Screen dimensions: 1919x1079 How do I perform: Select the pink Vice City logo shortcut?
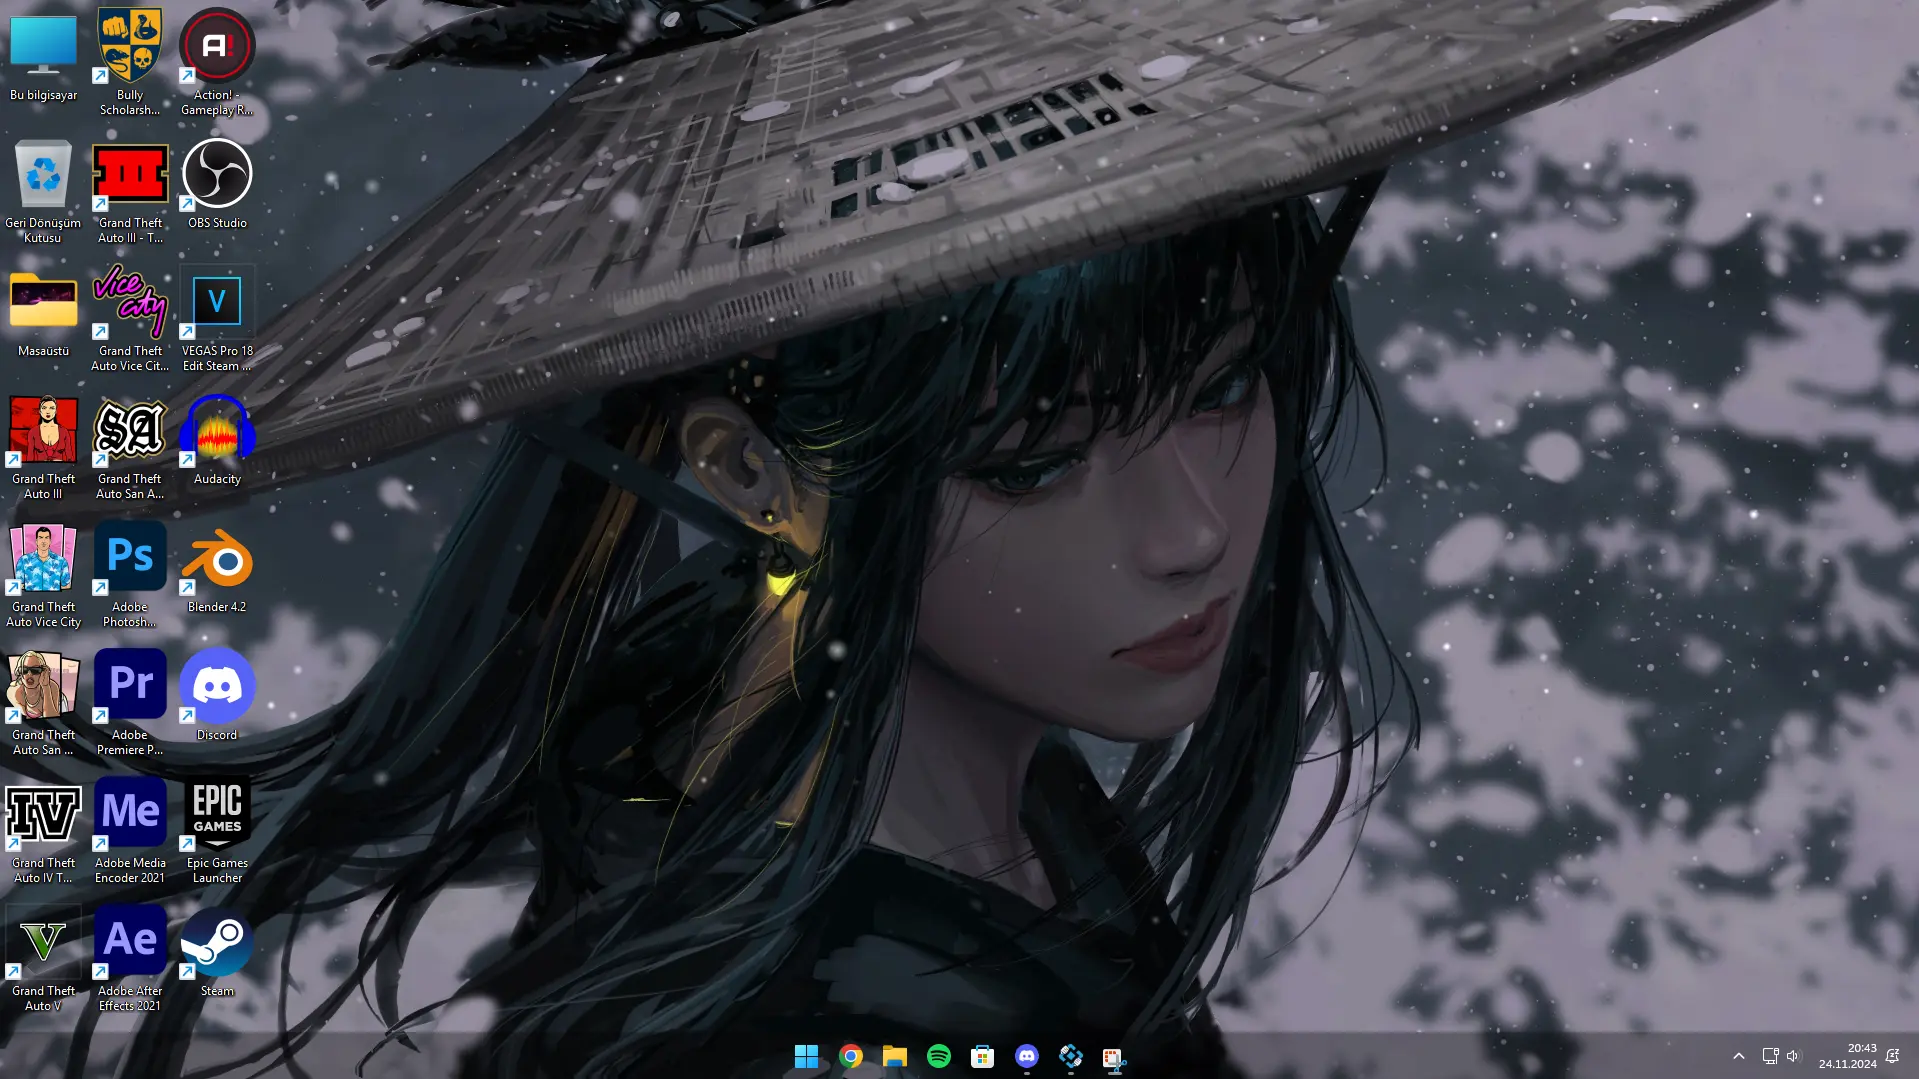click(130, 319)
